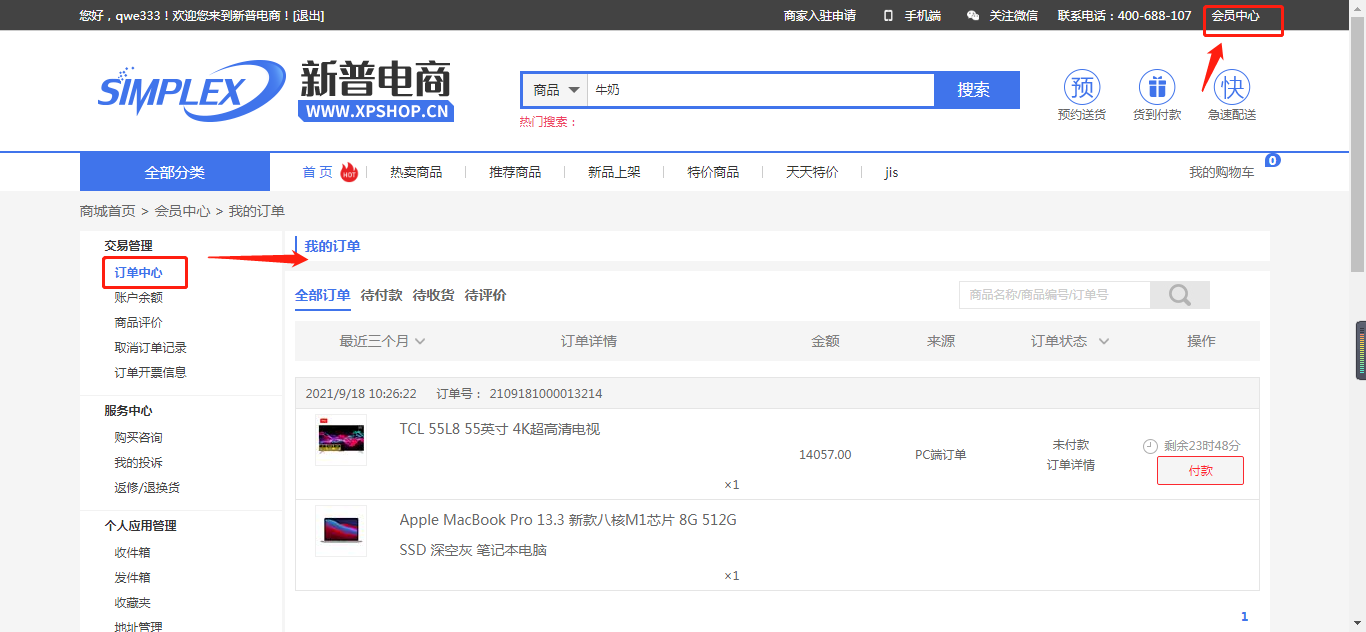Viewport: 1366px width, 632px height.
Task: Expand the 商品 search type dropdown
Action: tap(556, 90)
